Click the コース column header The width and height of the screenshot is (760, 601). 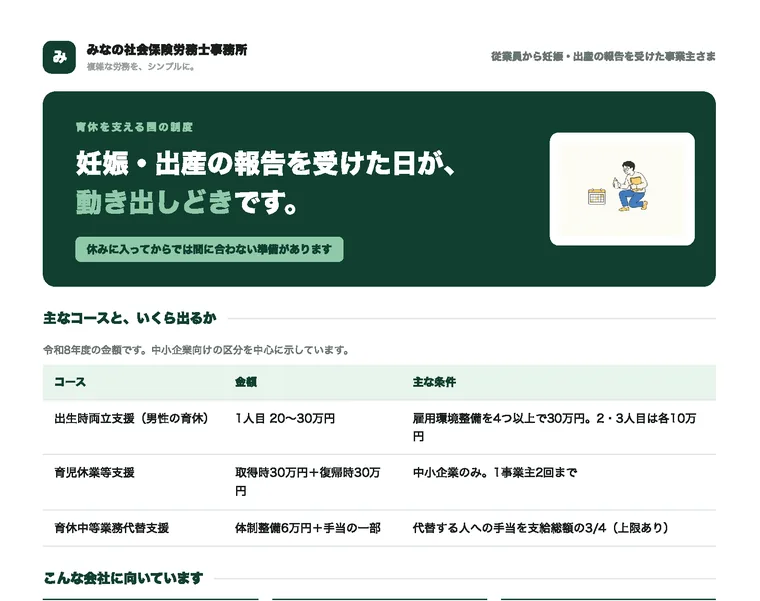pyautogui.click(x=70, y=382)
